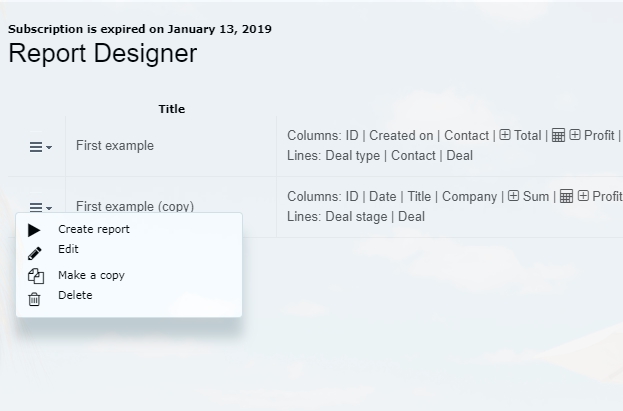
Task: Click the plus box icon before Sum
Action: tap(513, 196)
